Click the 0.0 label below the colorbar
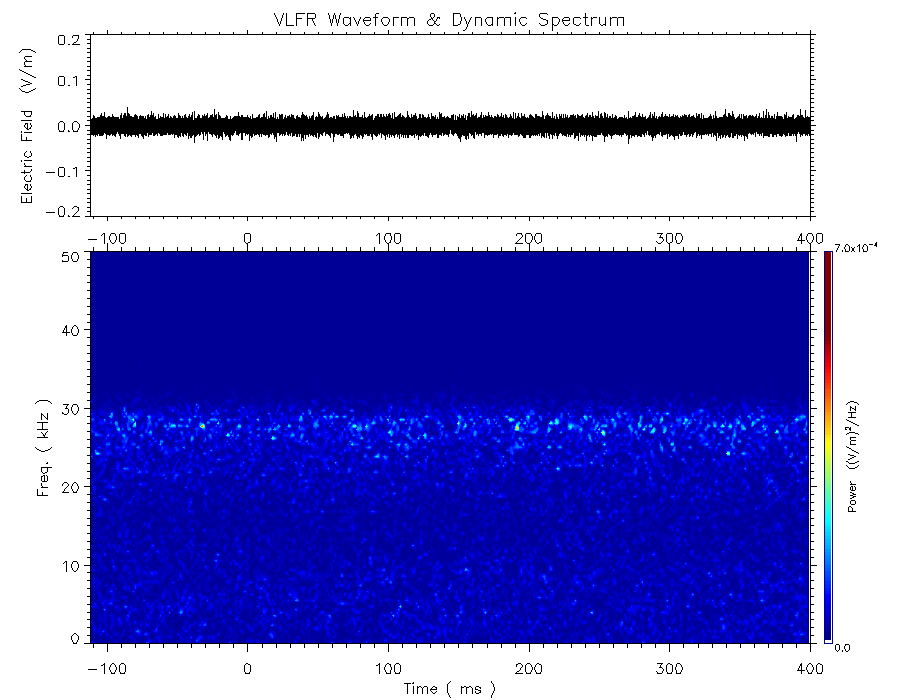The height and width of the screenshot is (700, 900). pyautogui.click(x=843, y=648)
